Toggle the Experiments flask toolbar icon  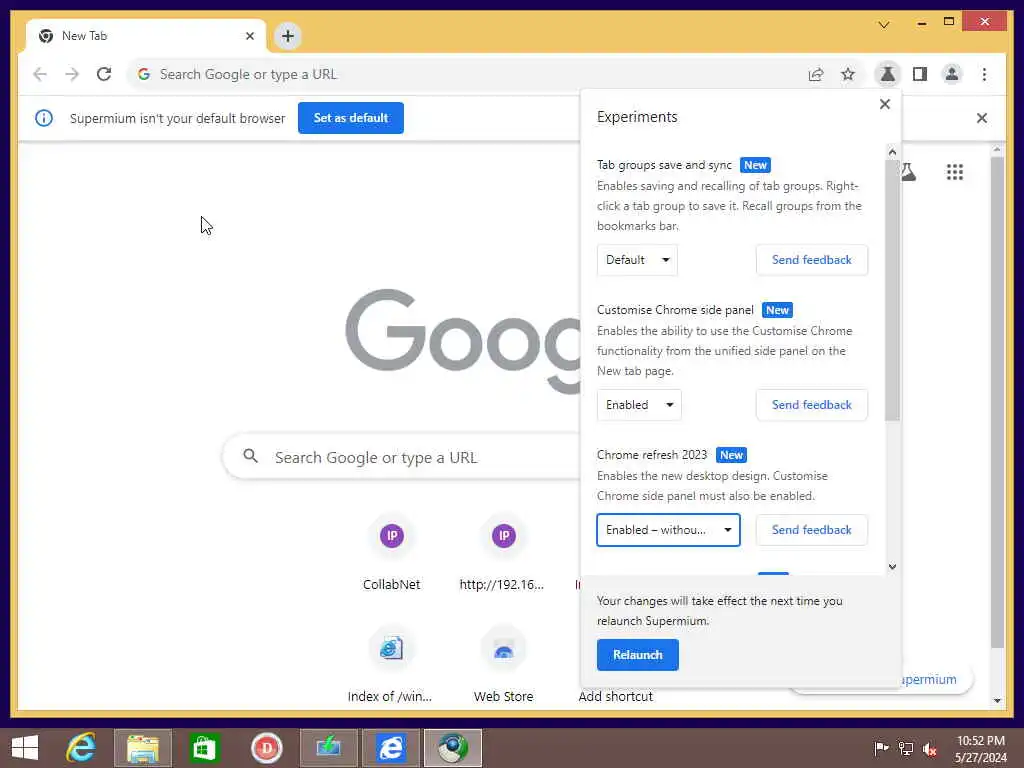[x=888, y=74]
